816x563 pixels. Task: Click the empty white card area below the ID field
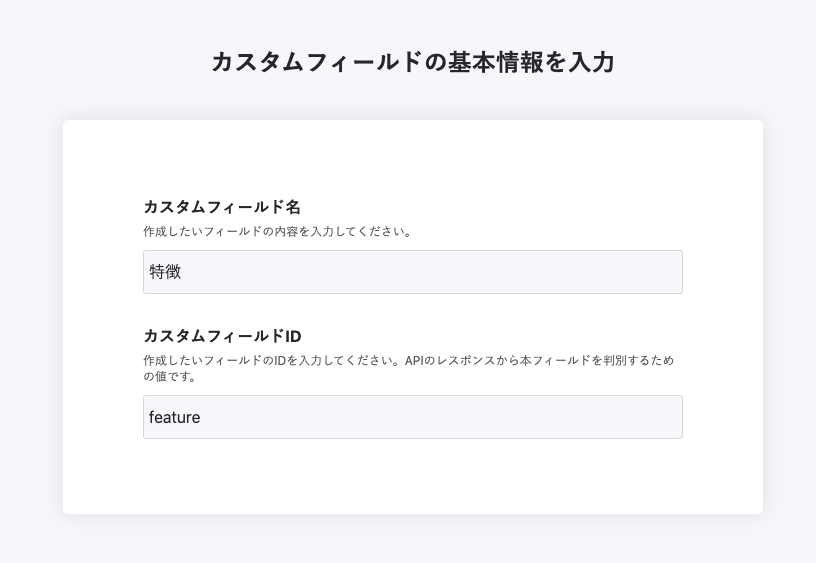412,478
